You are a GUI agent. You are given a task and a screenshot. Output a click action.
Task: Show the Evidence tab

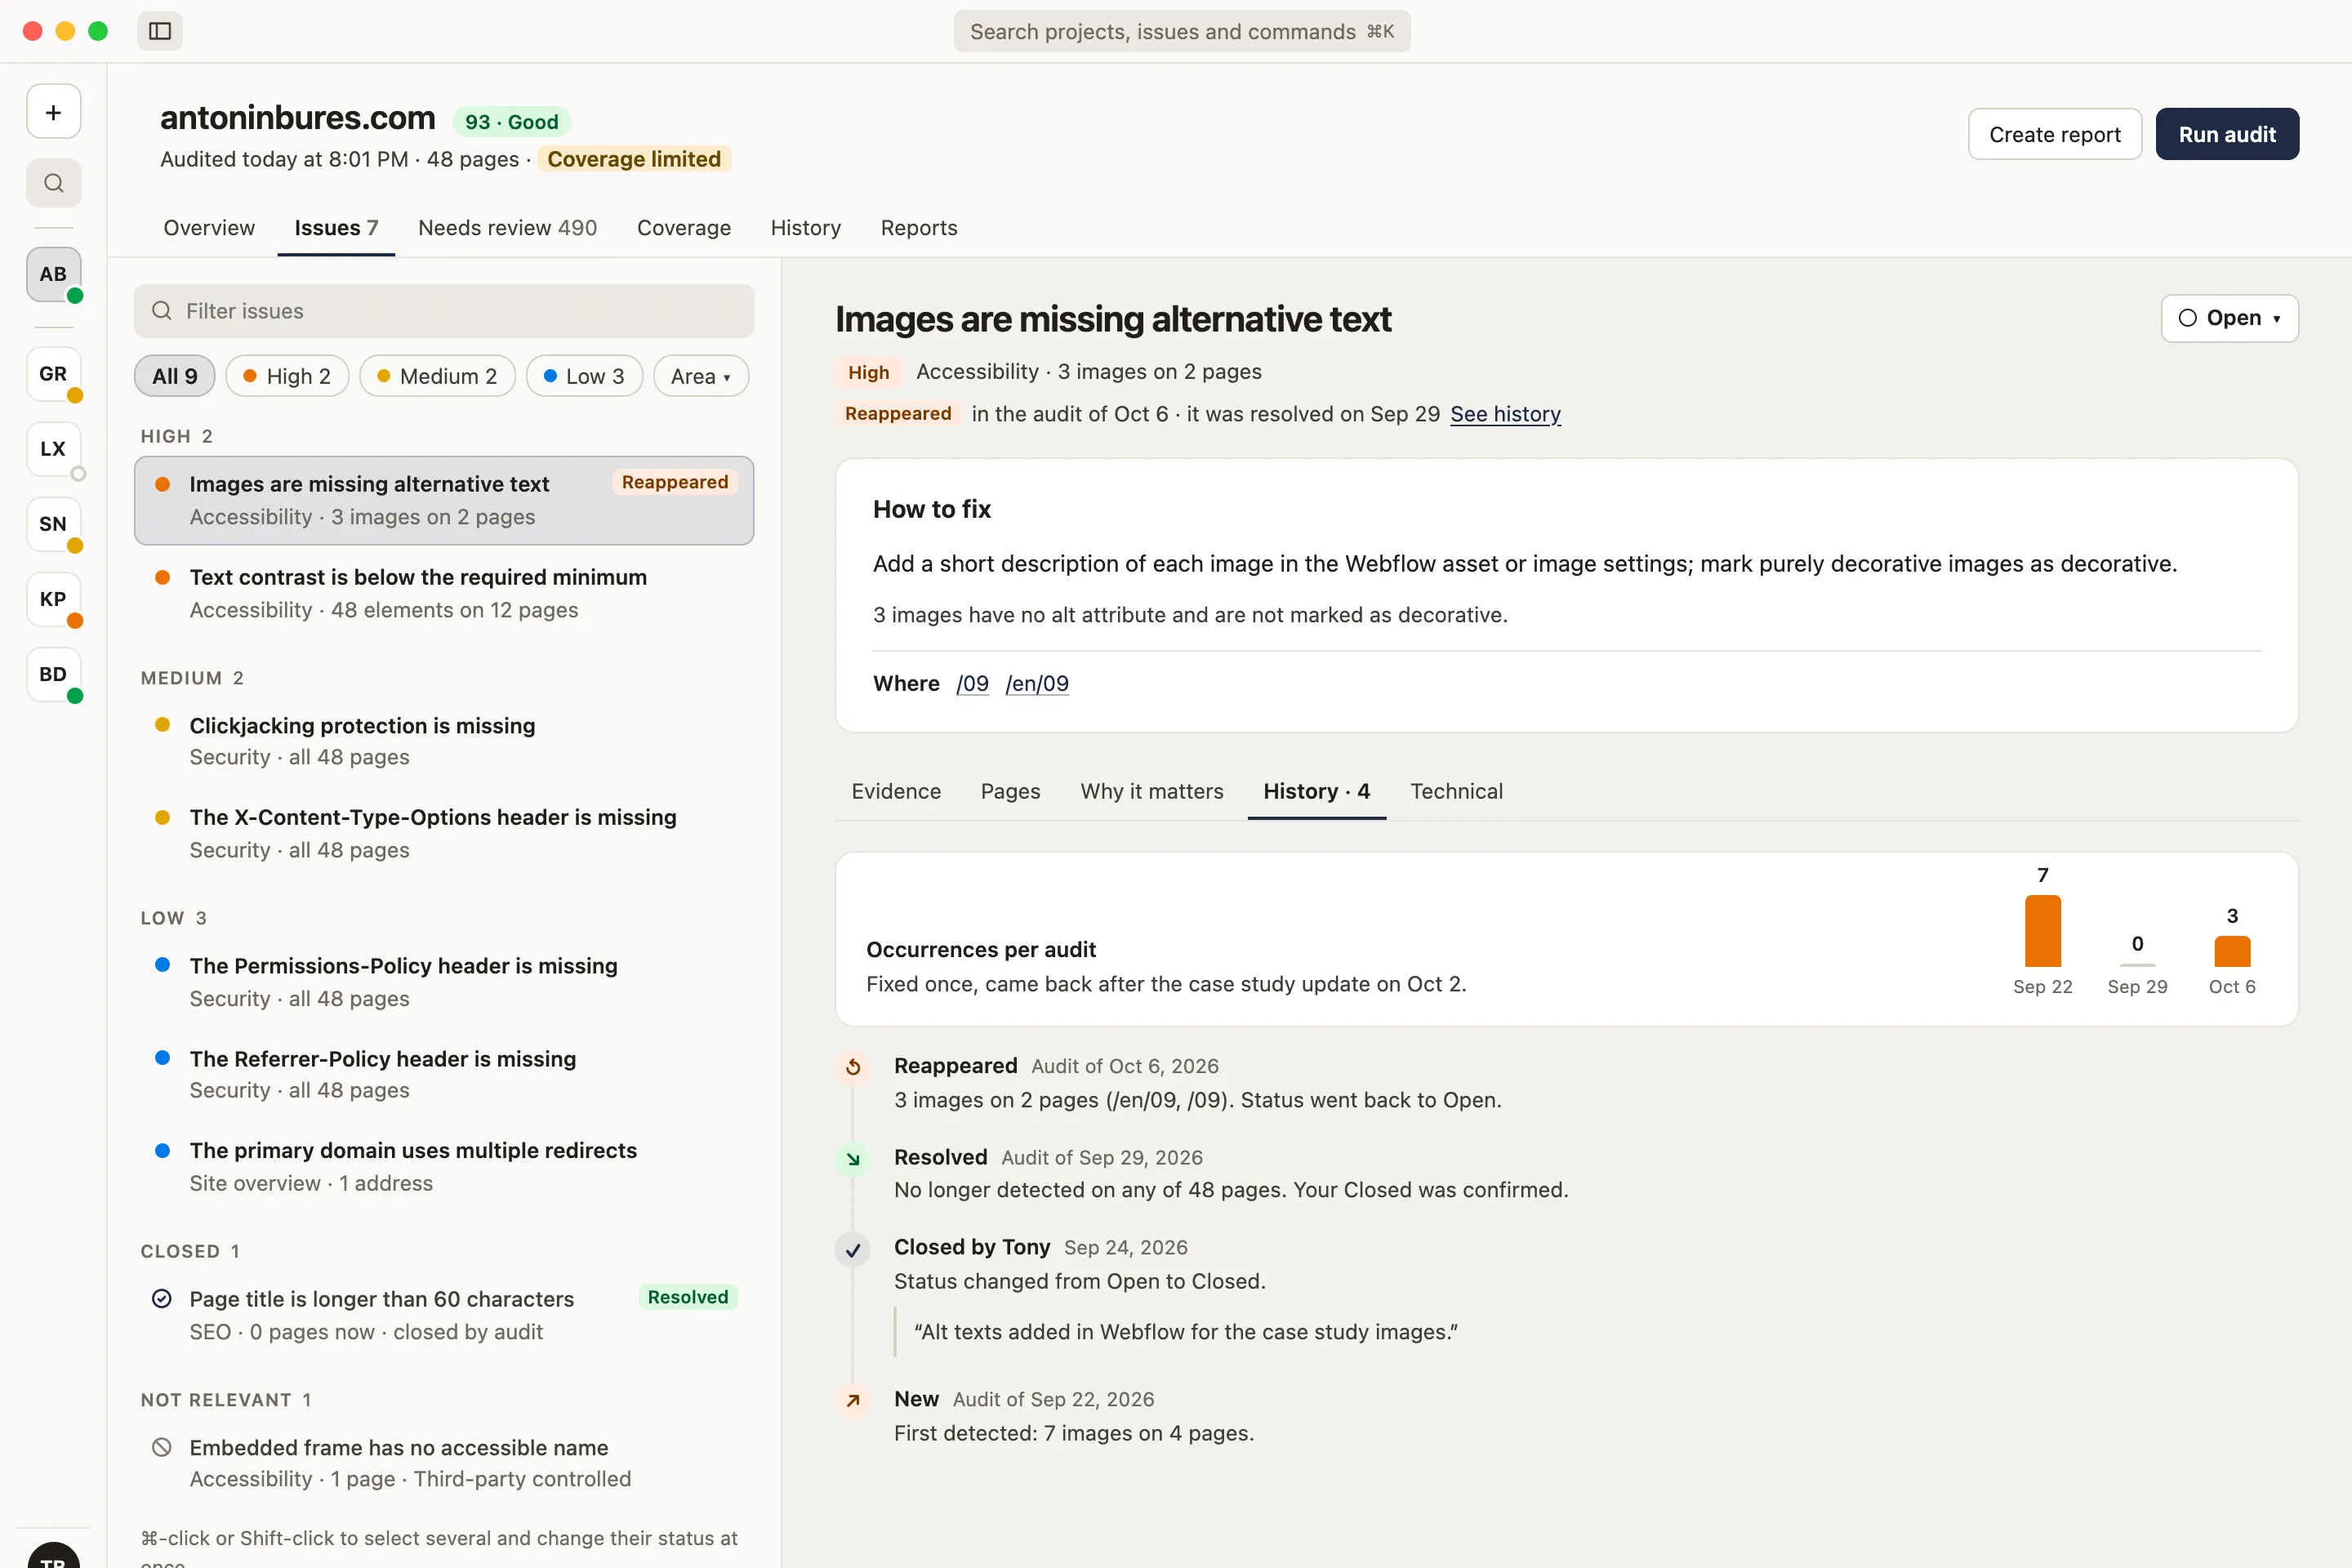click(x=896, y=791)
